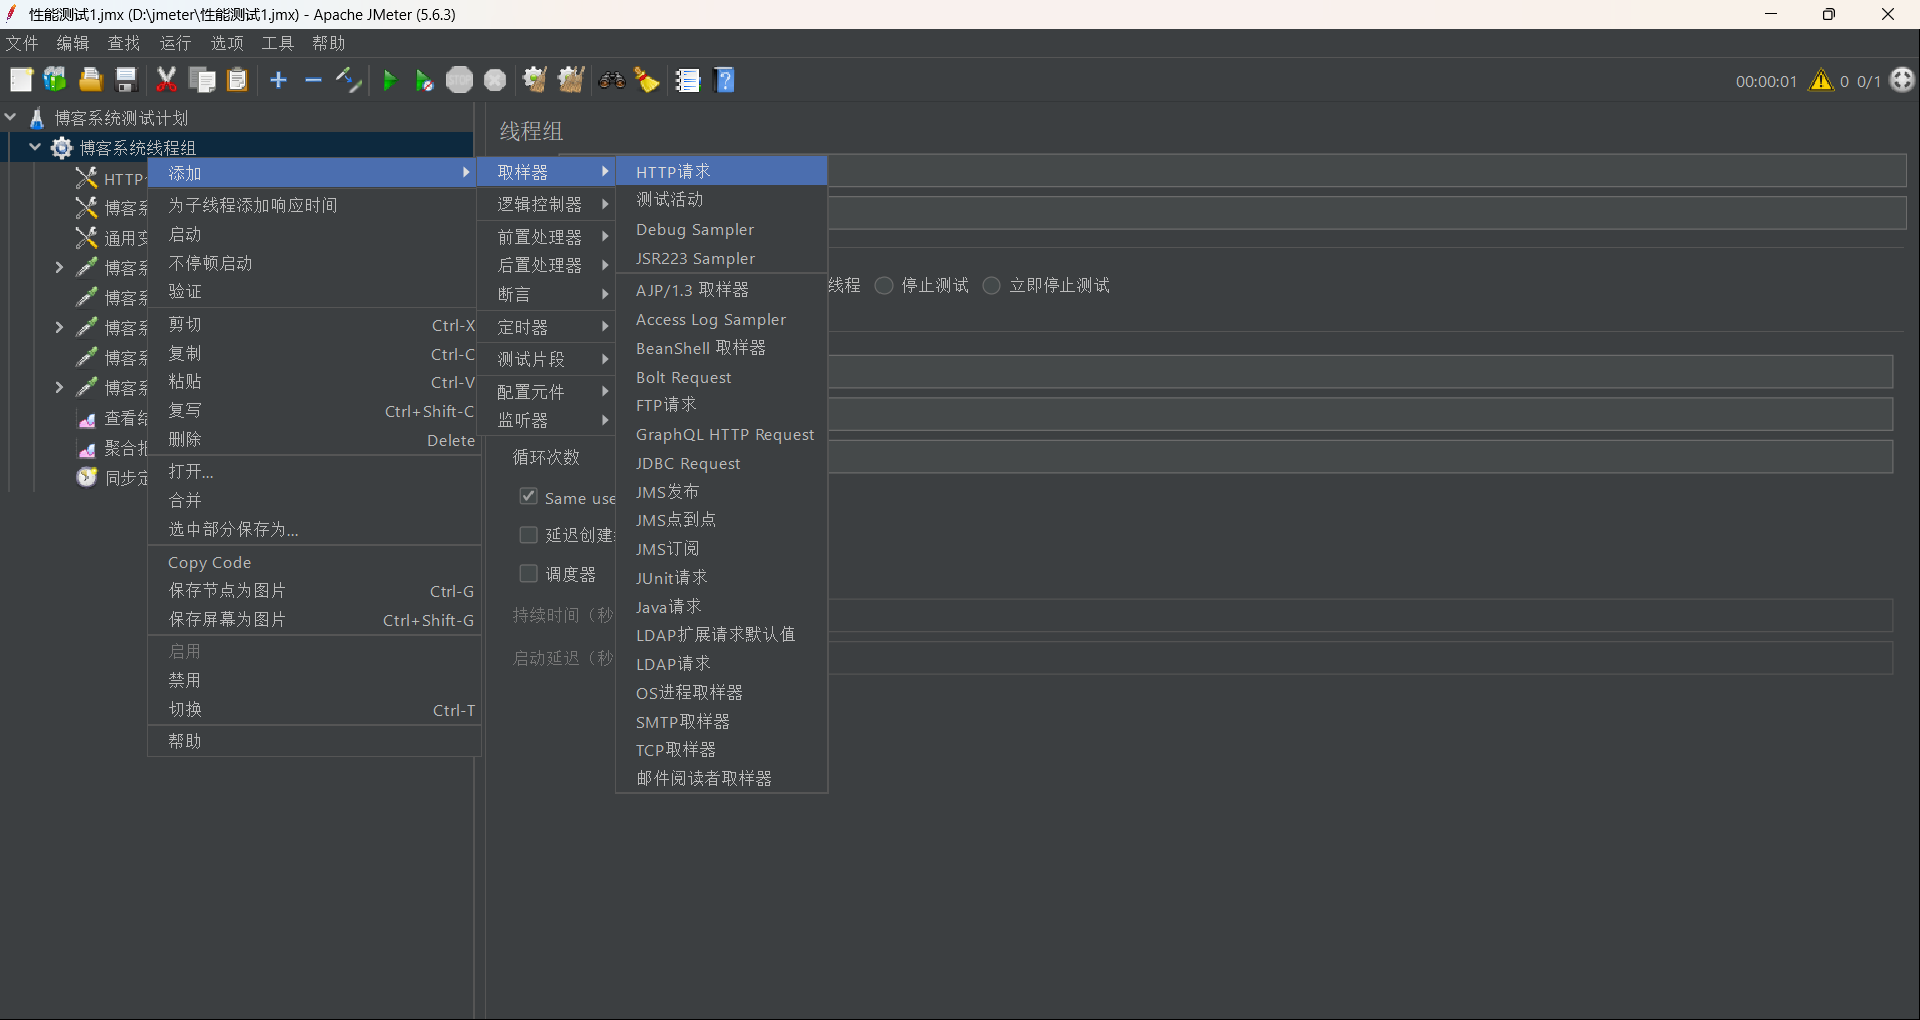Image resolution: width=1920 pixels, height=1020 pixels.
Task: Click the Toggle enable/disable icon
Action: (x=348, y=80)
